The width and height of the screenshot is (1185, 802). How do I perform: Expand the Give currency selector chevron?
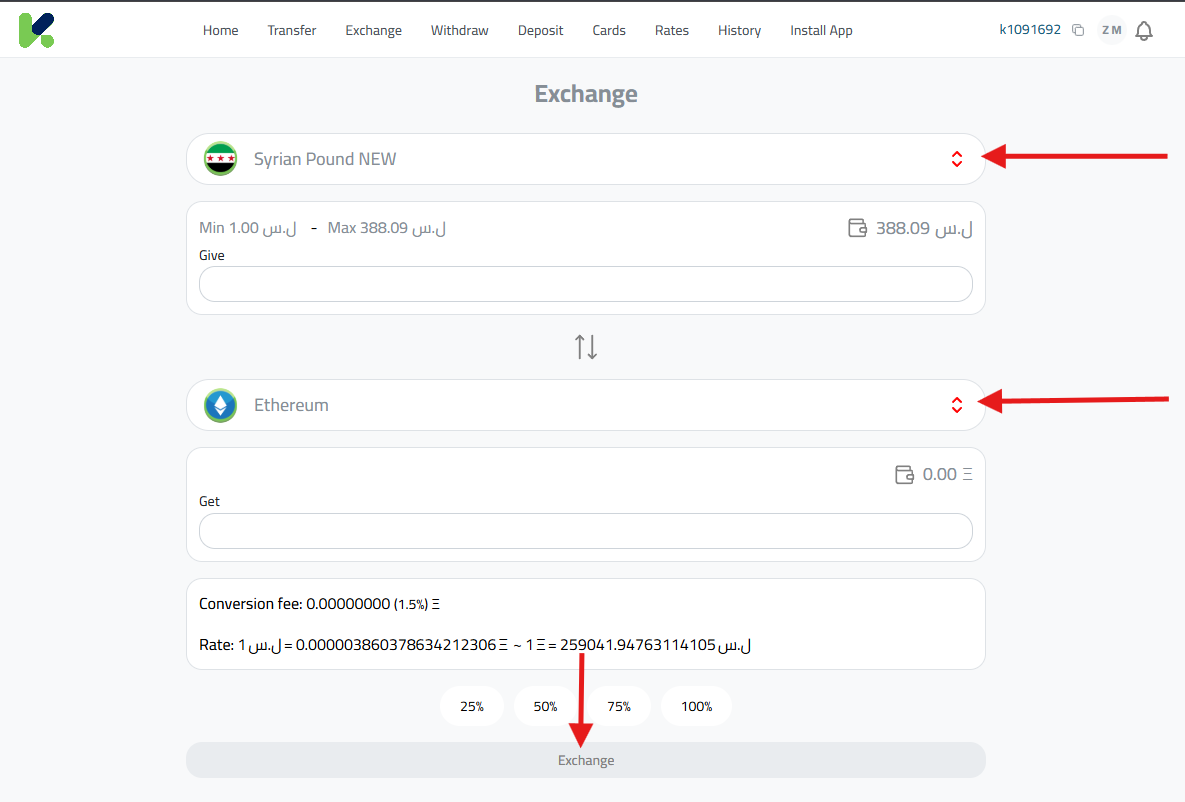tap(957, 158)
